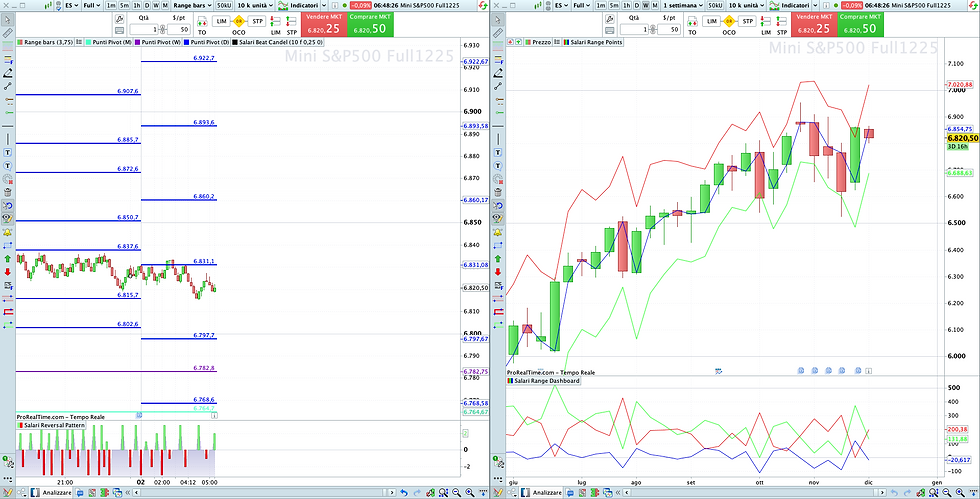The height and width of the screenshot is (499, 980).
Task: Open the Full contract dropdown in right chart
Action: (582, 5)
